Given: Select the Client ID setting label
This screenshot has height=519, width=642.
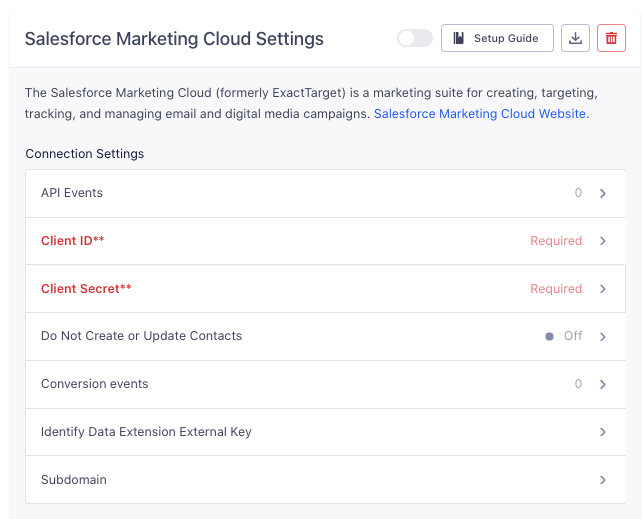Looking at the screenshot, I should (x=73, y=241).
